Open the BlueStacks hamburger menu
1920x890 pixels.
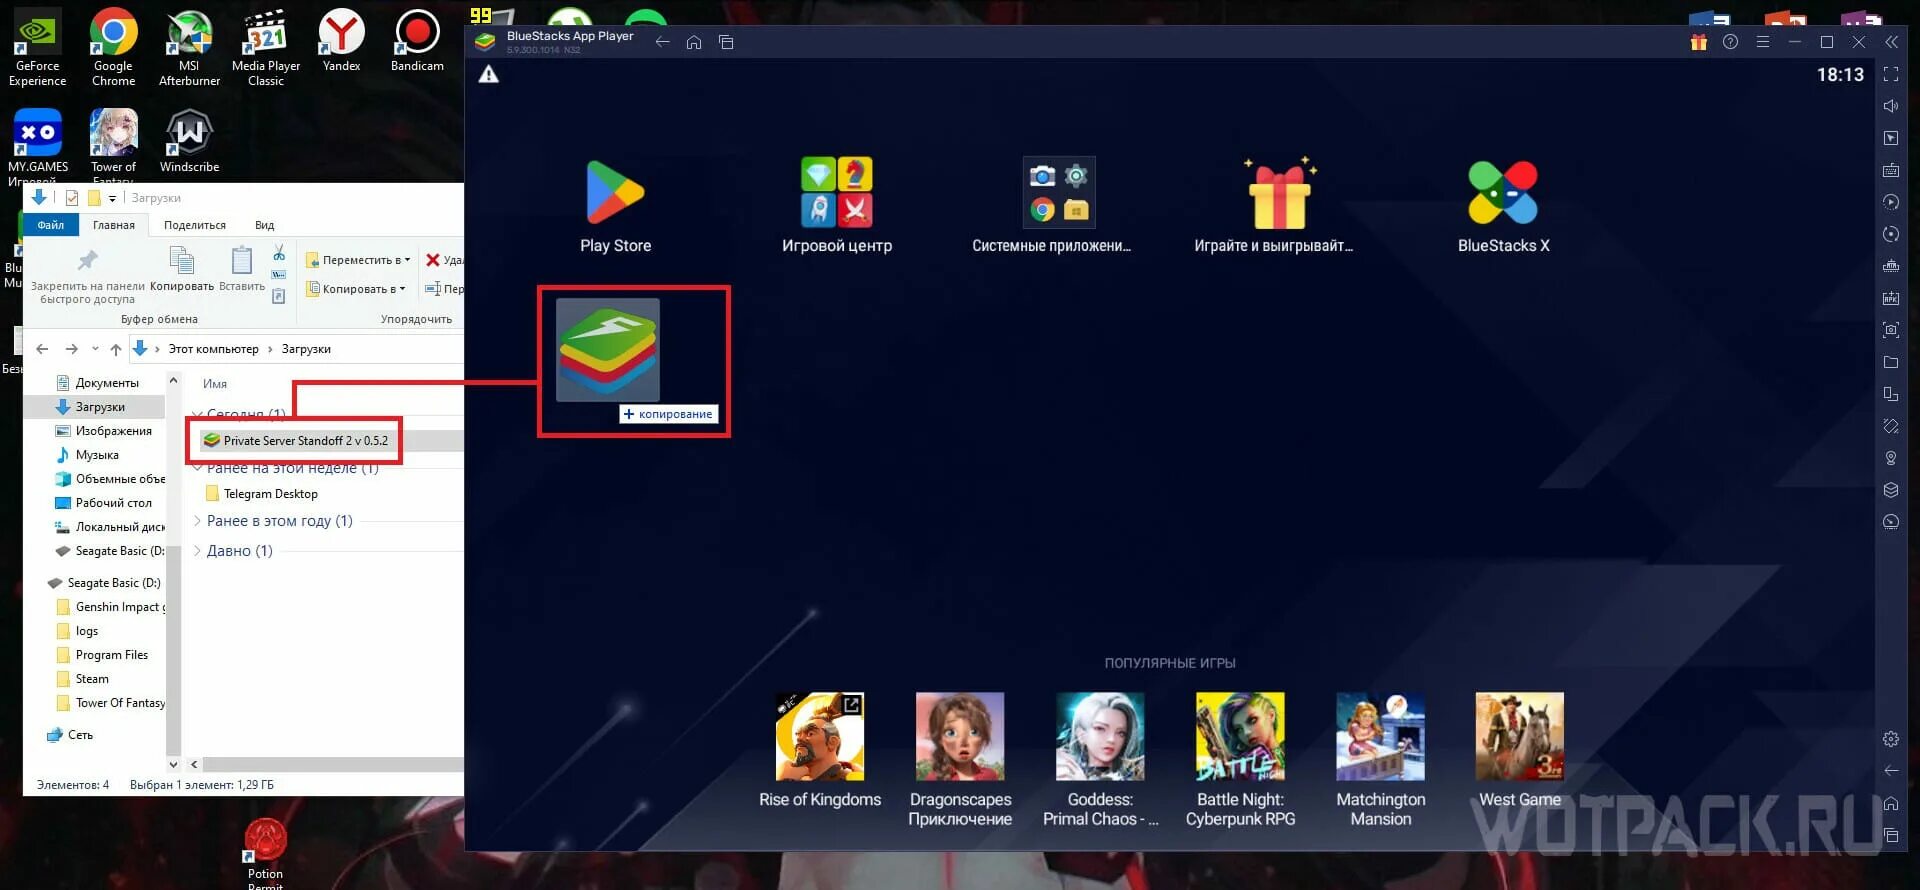1762,42
